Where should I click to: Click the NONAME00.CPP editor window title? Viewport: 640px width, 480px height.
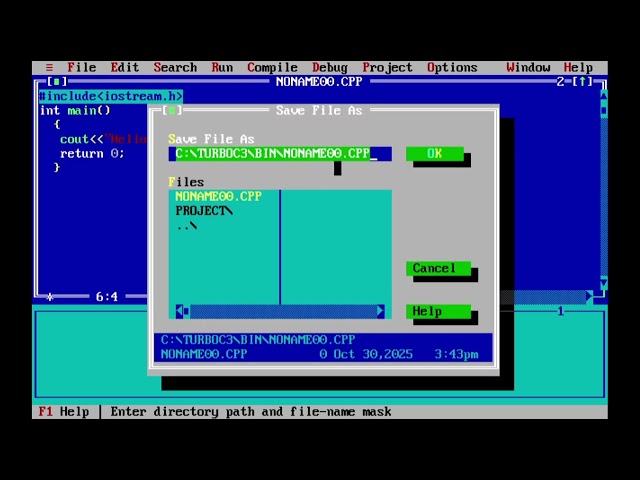pyautogui.click(x=319, y=82)
